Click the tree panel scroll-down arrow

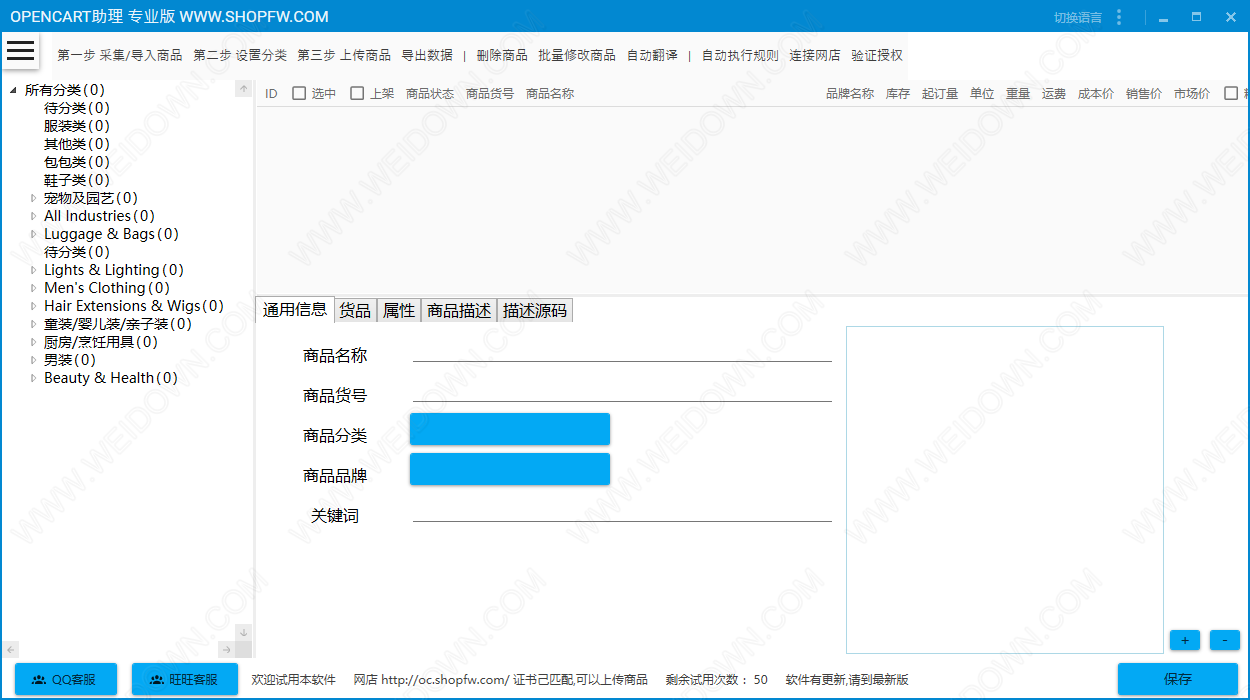click(x=243, y=632)
